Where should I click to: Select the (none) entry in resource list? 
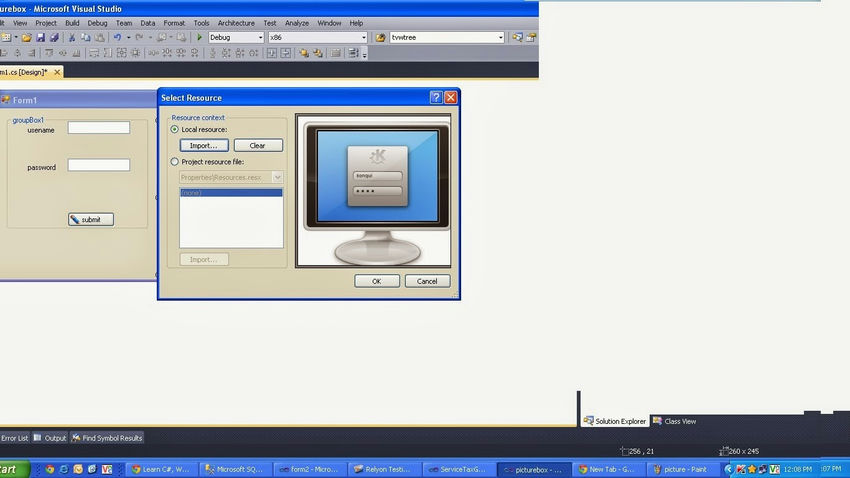(231, 193)
